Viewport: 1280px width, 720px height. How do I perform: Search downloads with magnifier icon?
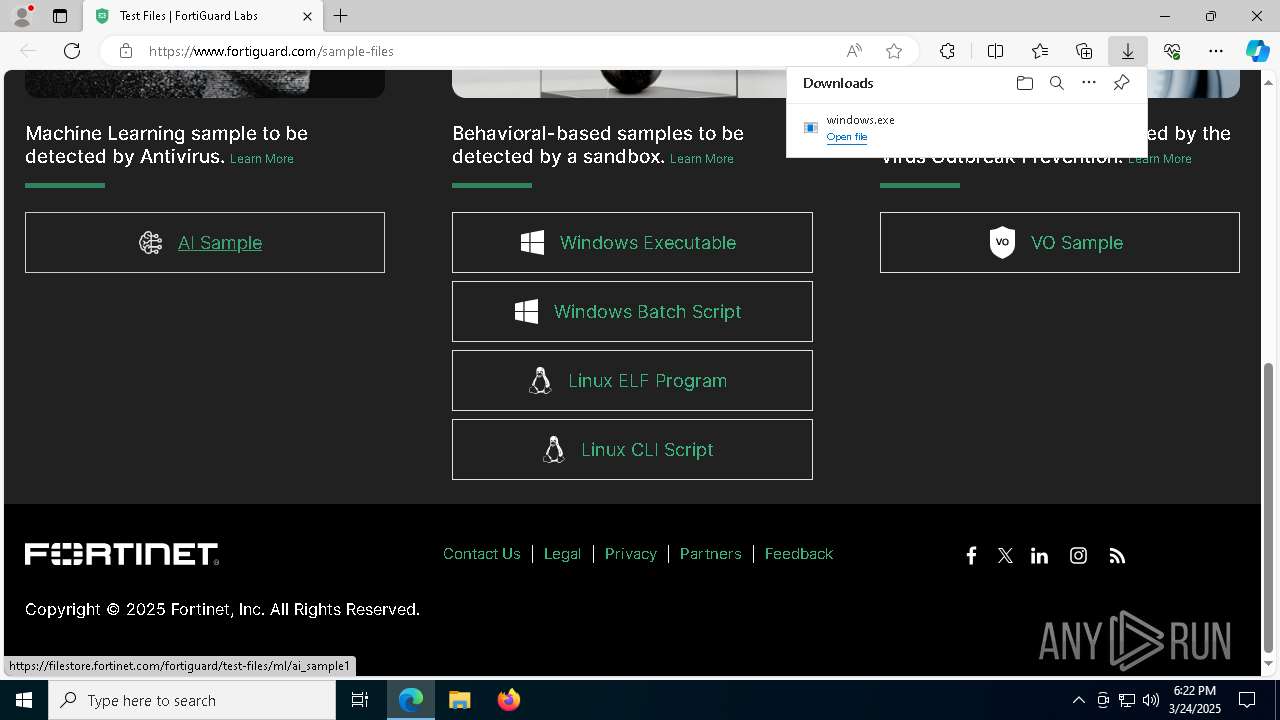(1056, 83)
